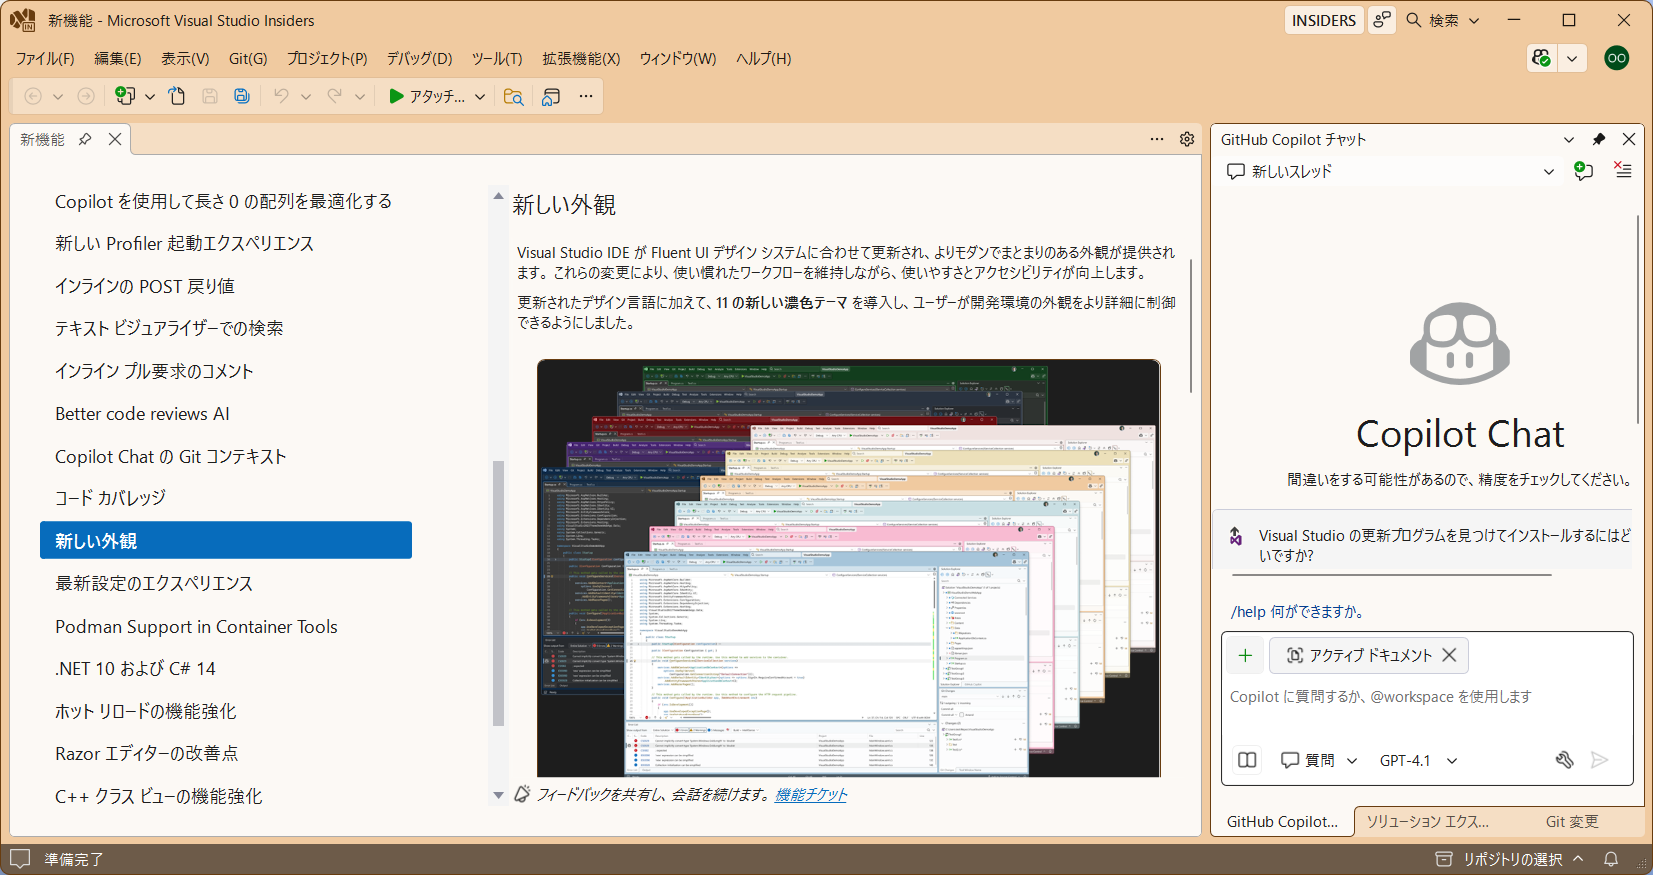Start the アタッチ green play button
The image size is (1653, 875).
[397, 96]
